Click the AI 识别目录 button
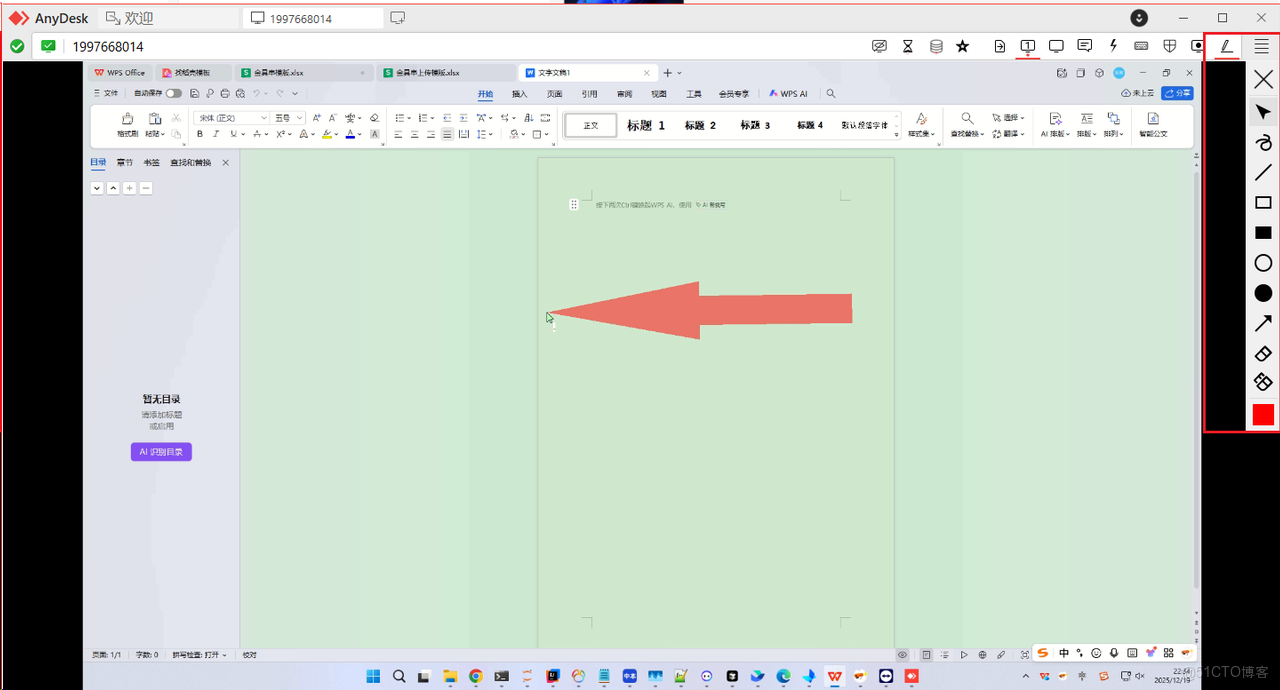Screen dimensions: 1280x690 [x=161, y=452]
